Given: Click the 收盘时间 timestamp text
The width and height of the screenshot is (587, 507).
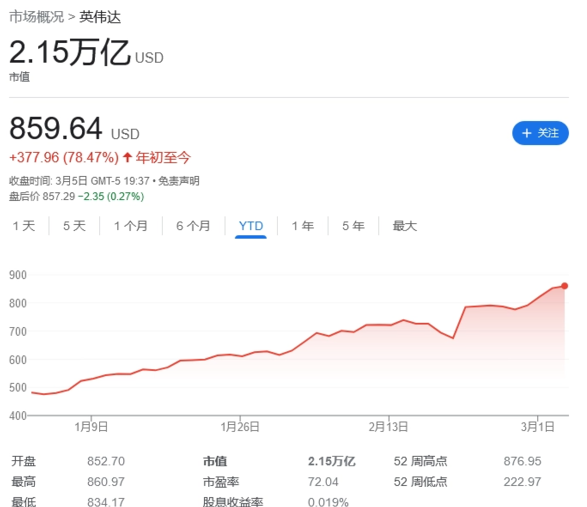Looking at the screenshot, I should tap(79, 181).
